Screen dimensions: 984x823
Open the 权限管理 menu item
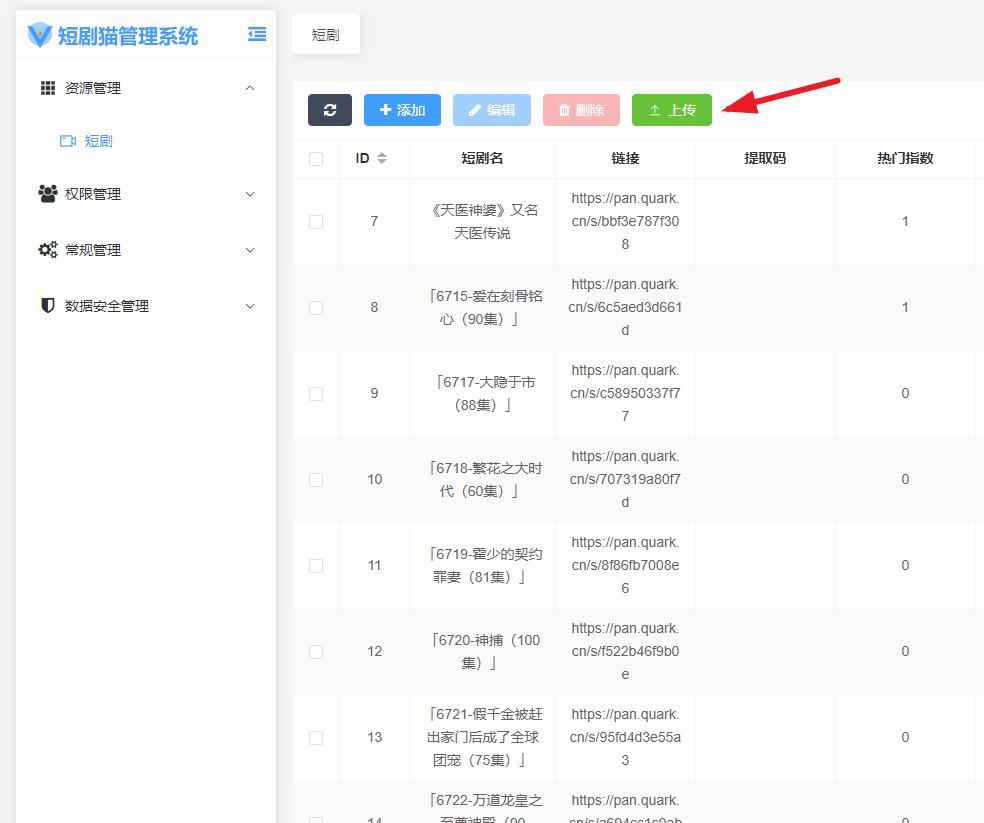click(x=148, y=194)
